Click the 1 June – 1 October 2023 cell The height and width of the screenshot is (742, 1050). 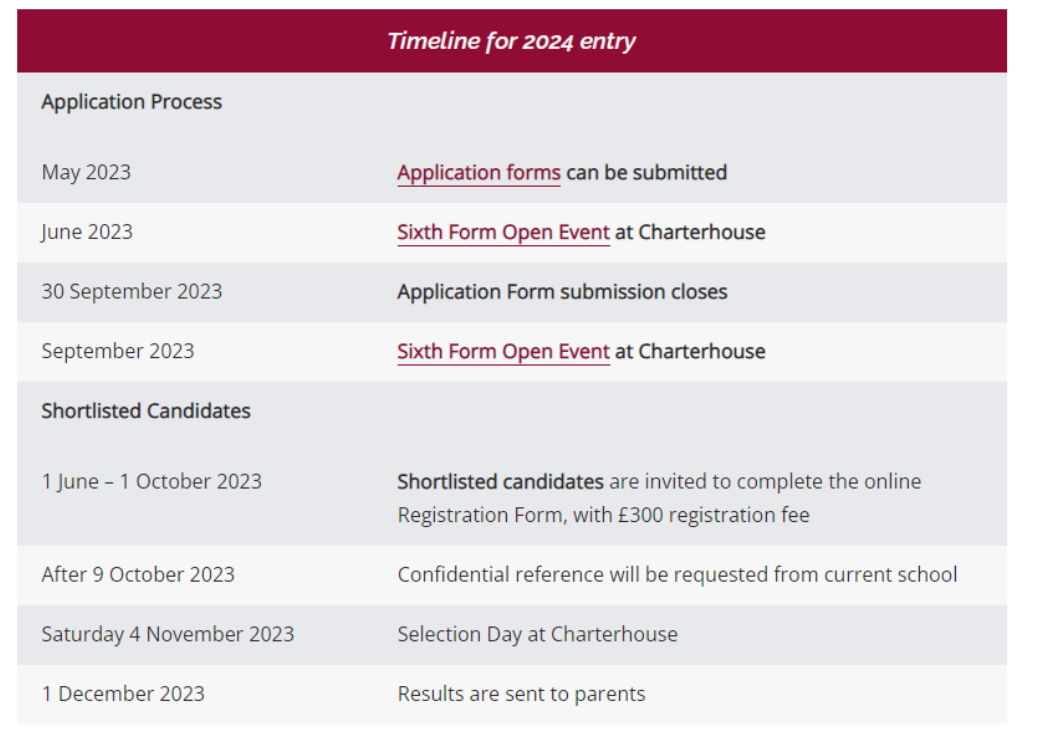(152, 482)
